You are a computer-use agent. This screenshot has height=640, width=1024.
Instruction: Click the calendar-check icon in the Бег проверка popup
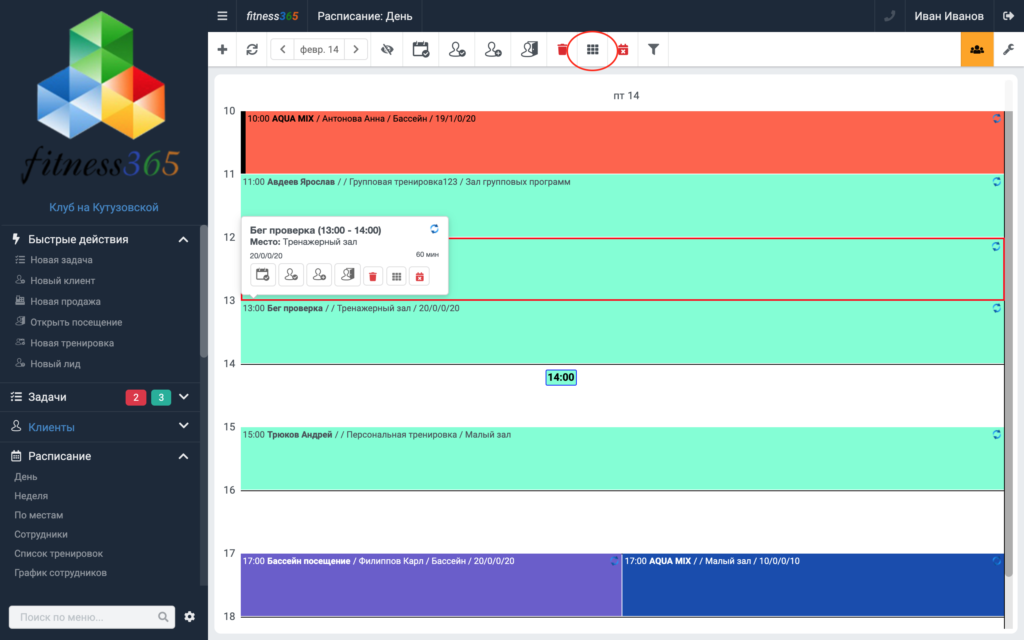point(263,275)
